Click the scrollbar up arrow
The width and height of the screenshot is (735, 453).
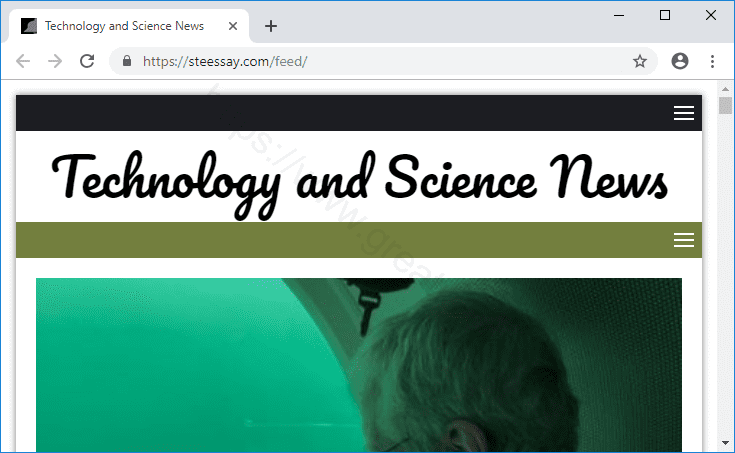tap(725, 89)
